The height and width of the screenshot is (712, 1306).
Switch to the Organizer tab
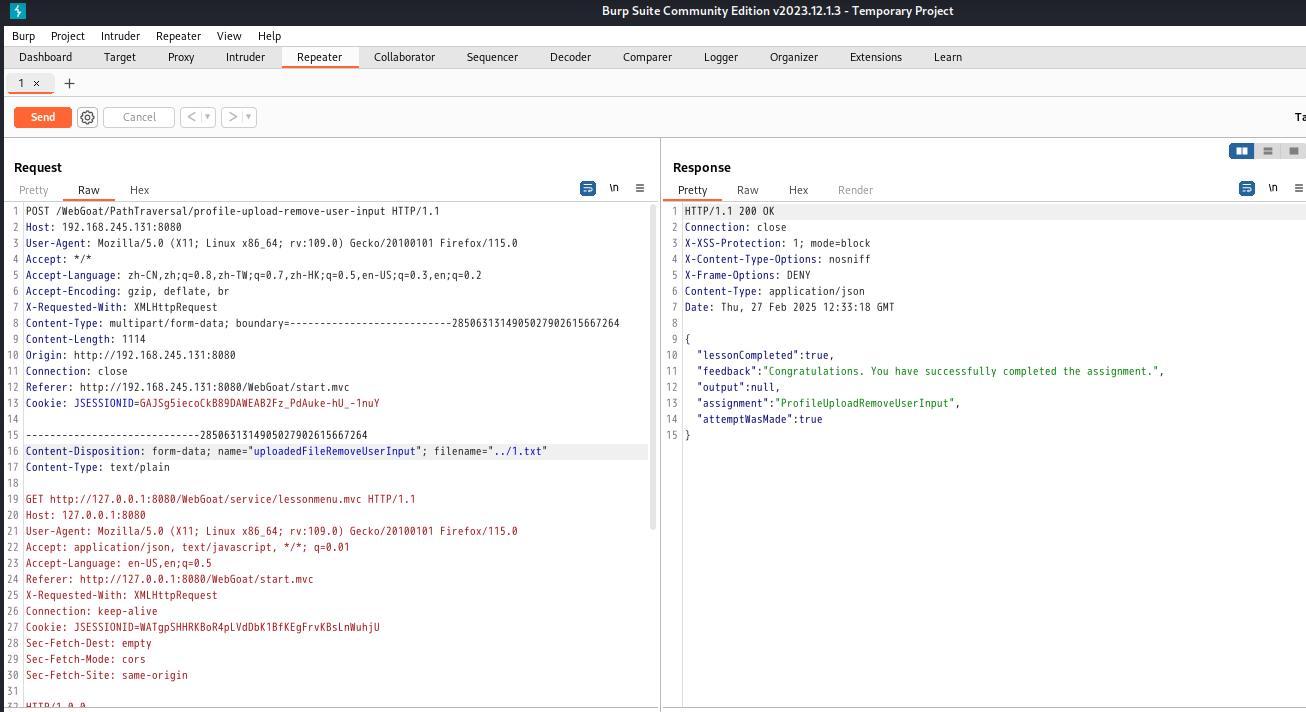794,57
